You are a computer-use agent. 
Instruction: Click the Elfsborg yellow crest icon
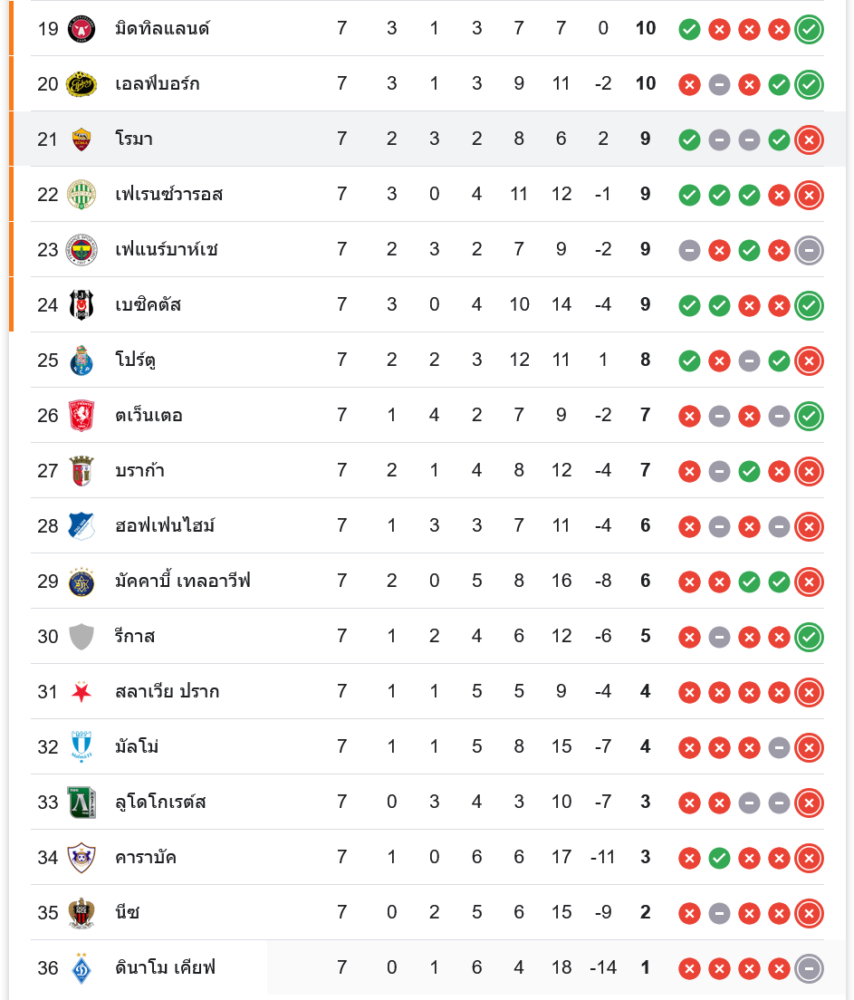(81, 84)
